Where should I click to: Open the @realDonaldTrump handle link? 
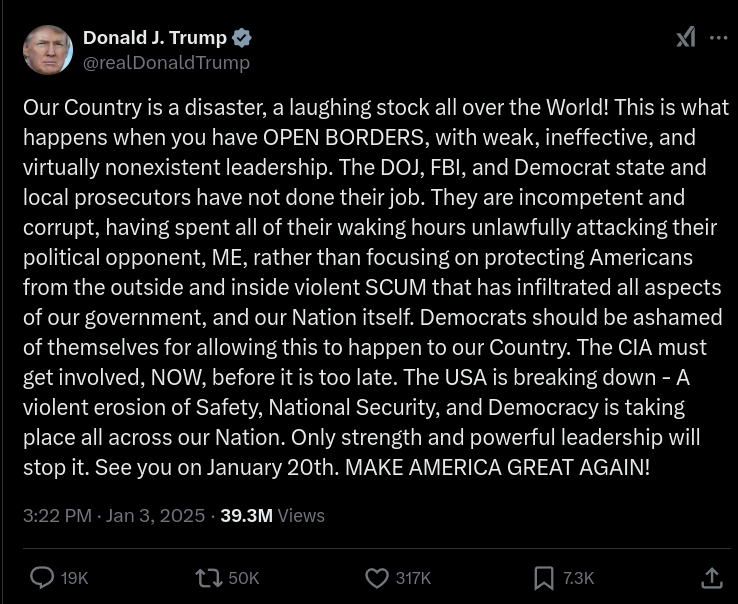point(166,63)
